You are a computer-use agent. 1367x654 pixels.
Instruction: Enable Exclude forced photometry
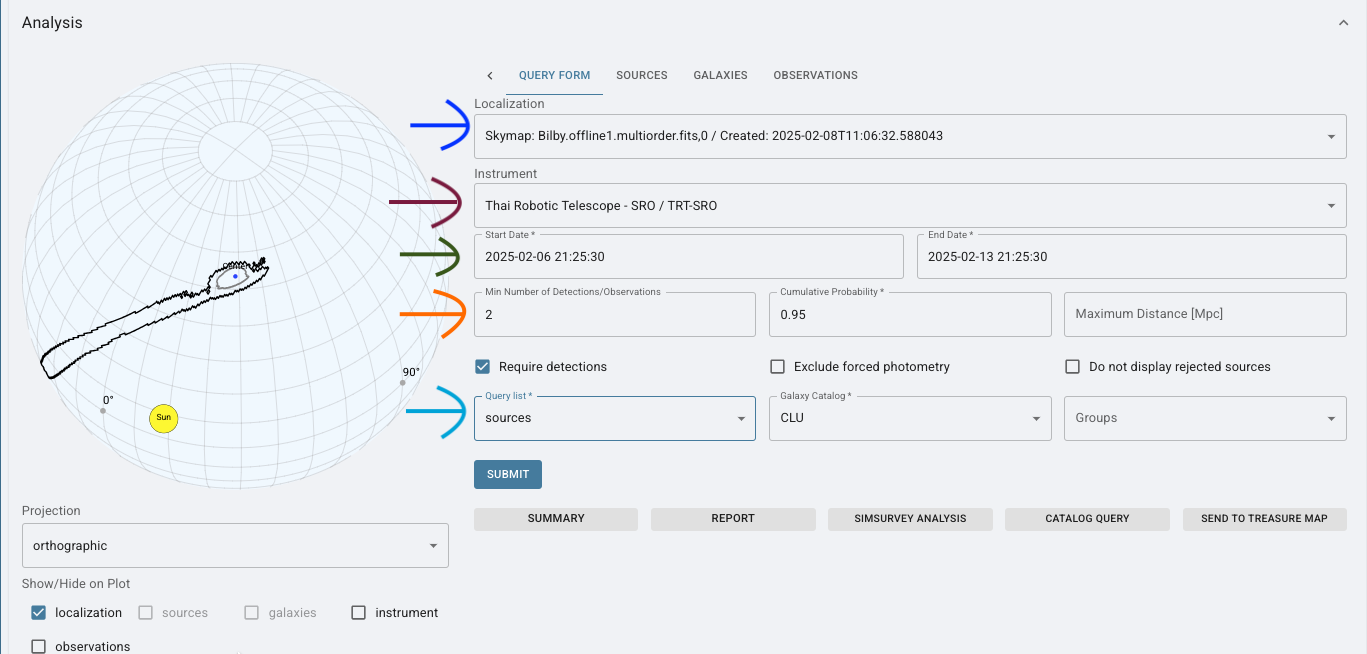click(x=777, y=367)
